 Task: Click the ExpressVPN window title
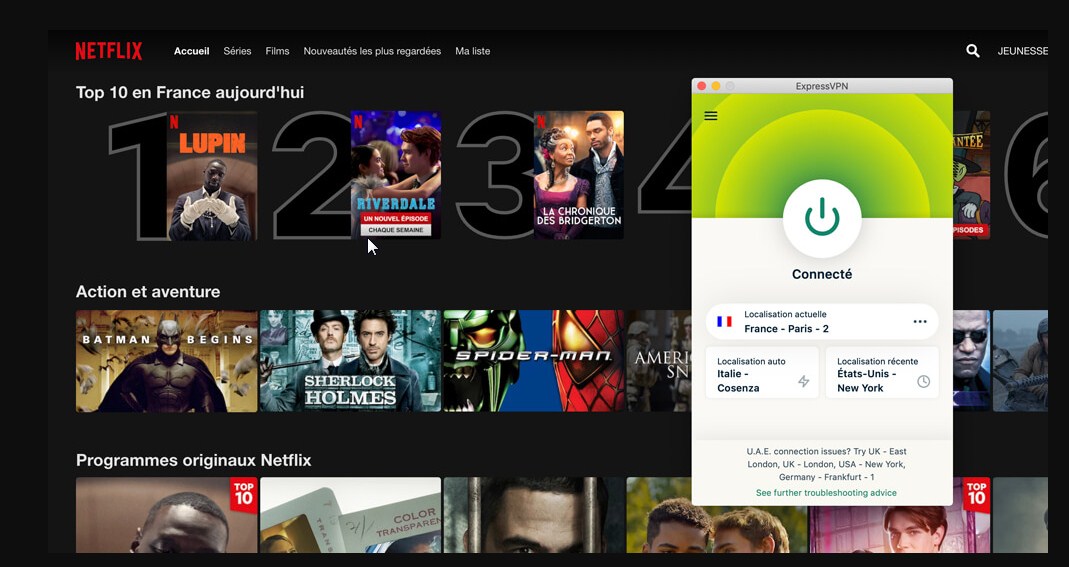point(822,87)
